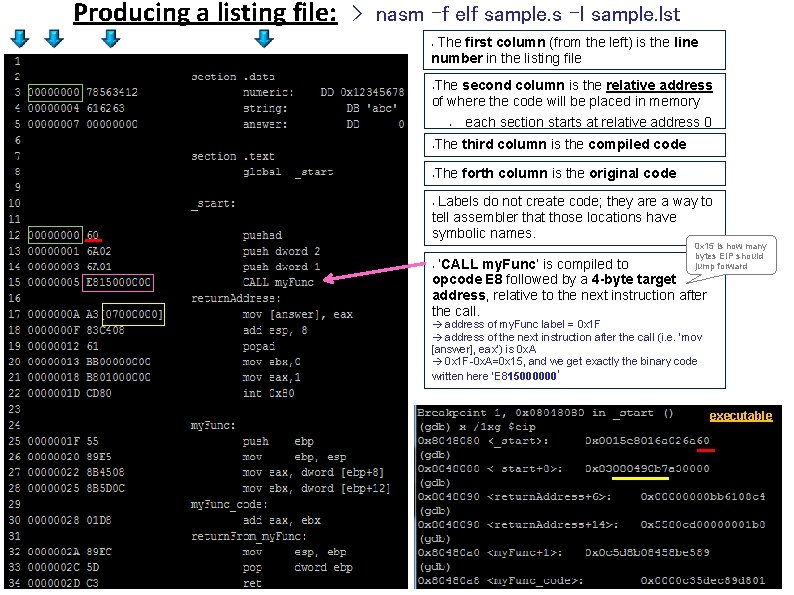Open the yellow 'executable' link
The image size is (794, 595).
tap(740, 416)
